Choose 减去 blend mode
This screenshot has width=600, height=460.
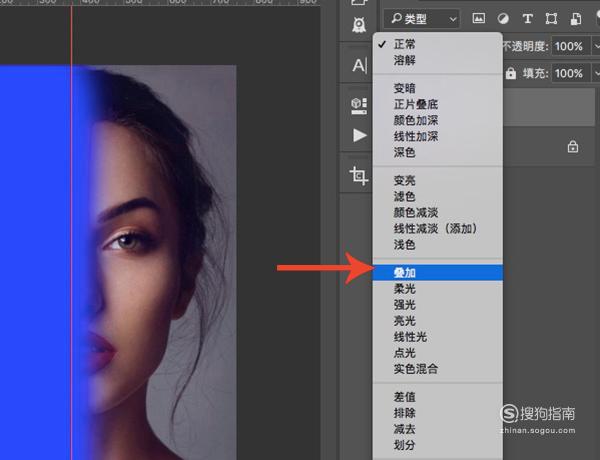pos(437,429)
